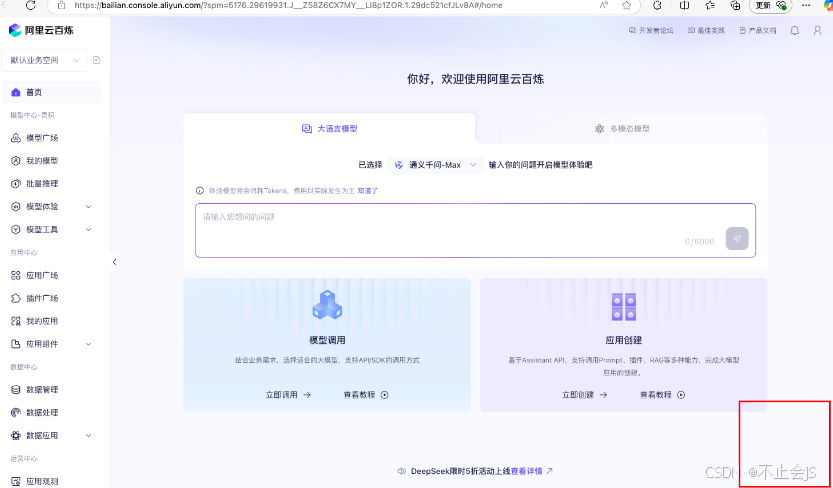Open the 默认业务空间 workspace dropdown
The image size is (833, 488).
(x=45, y=61)
